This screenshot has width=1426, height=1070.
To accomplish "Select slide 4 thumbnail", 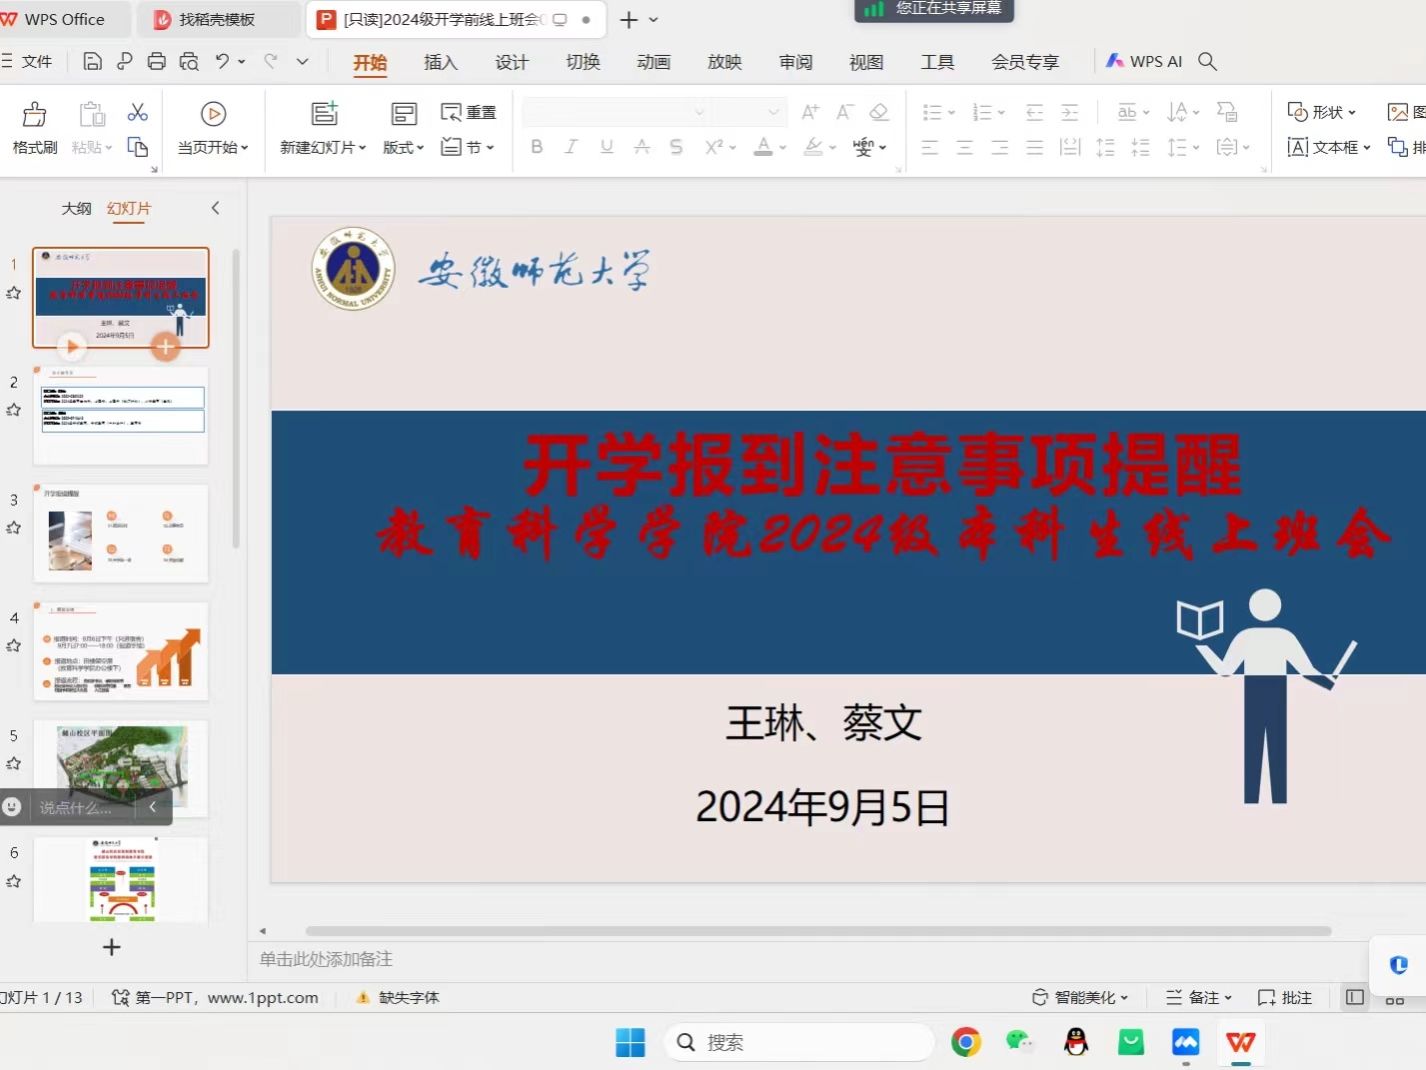I will tap(121, 651).
